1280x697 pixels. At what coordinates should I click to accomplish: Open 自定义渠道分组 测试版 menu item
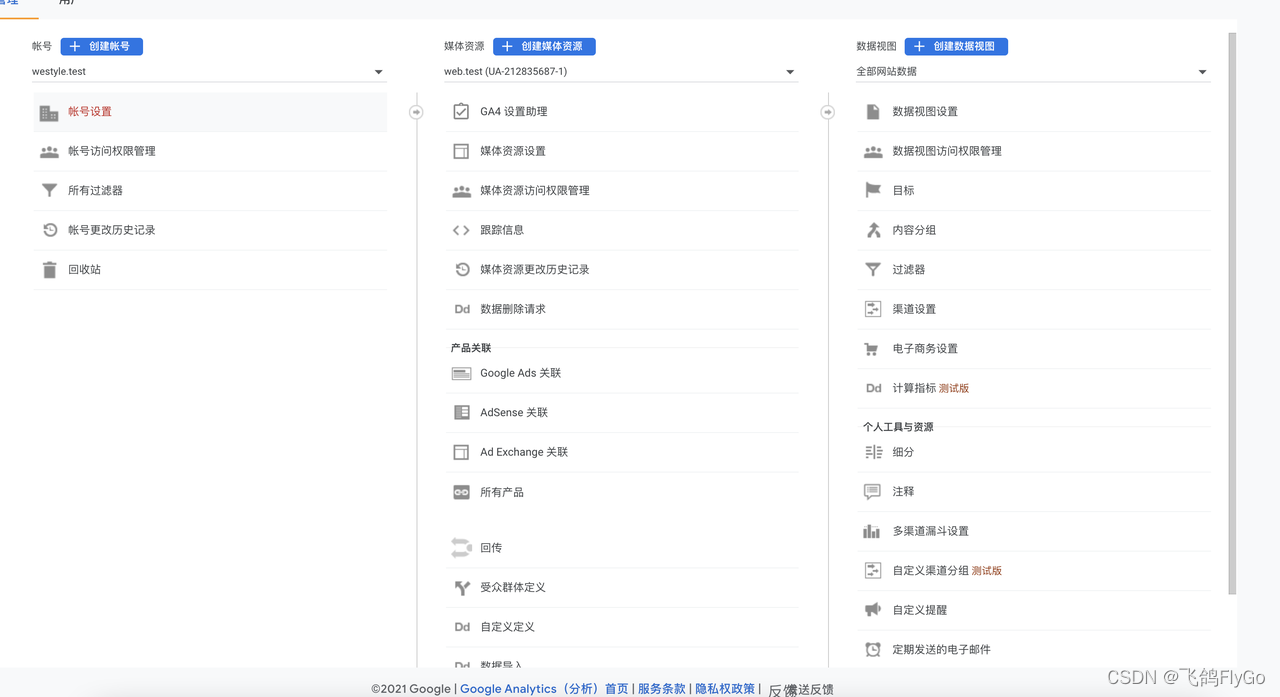(x=1034, y=570)
